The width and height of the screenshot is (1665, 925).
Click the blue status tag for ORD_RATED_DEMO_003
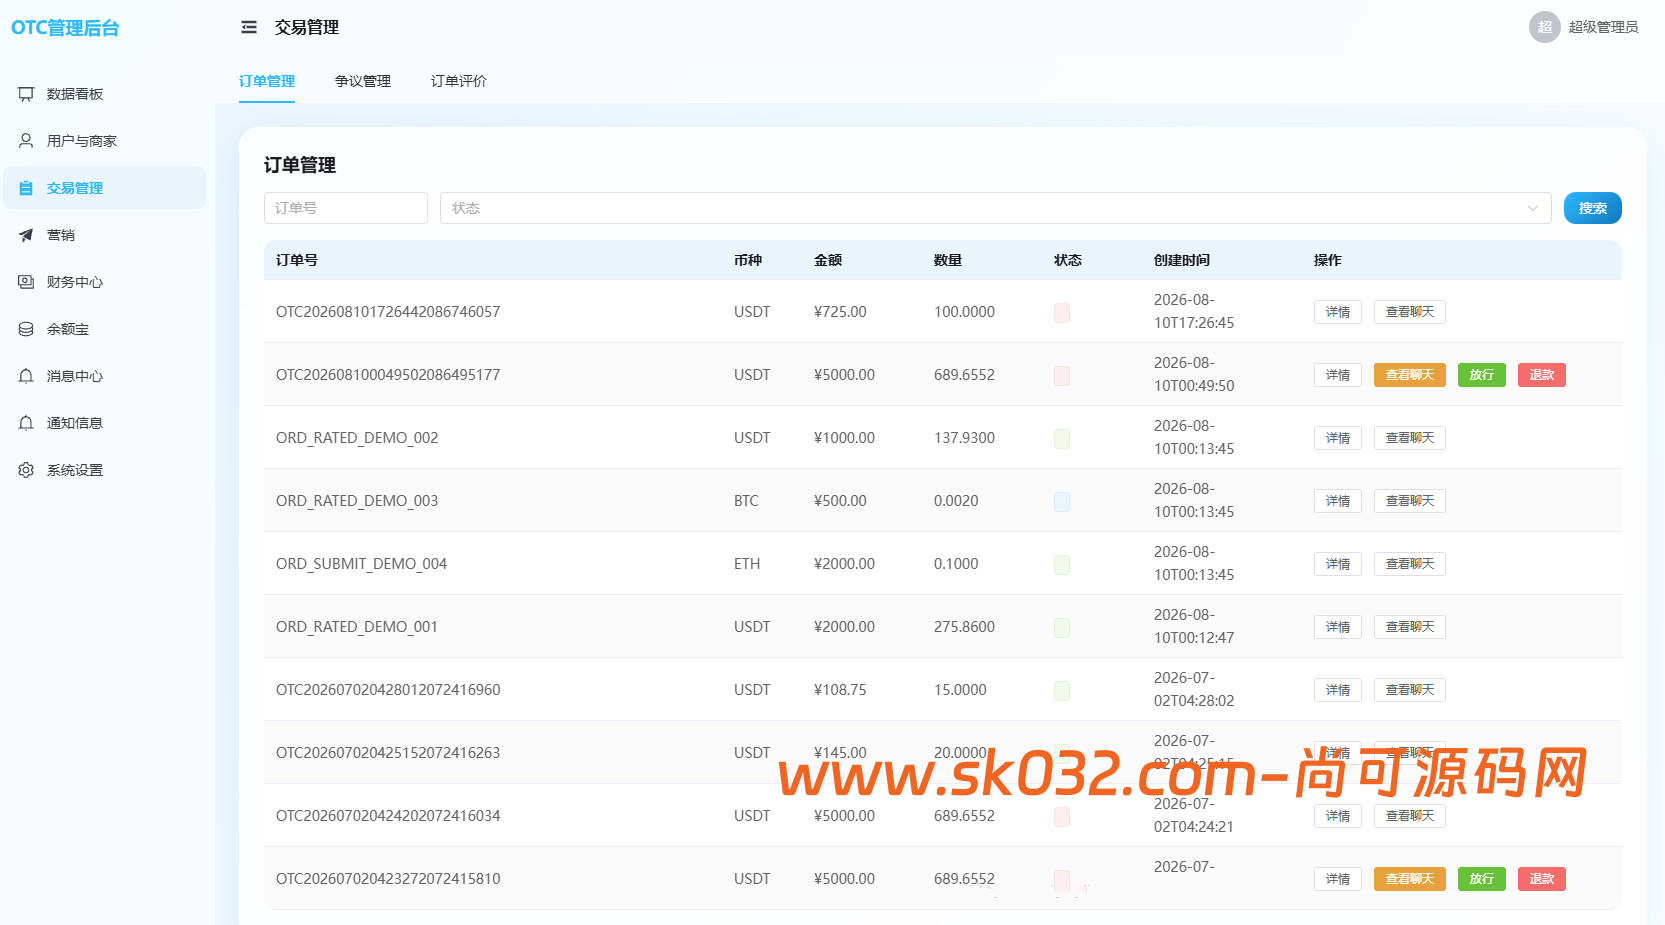point(1062,501)
